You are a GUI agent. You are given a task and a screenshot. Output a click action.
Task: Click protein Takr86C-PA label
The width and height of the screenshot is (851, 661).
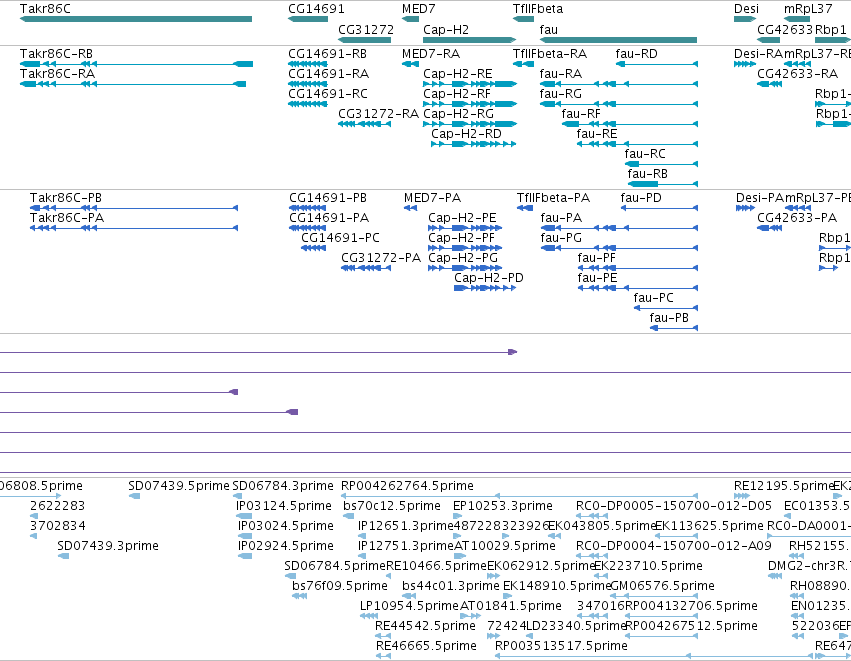pyautogui.click(x=67, y=218)
